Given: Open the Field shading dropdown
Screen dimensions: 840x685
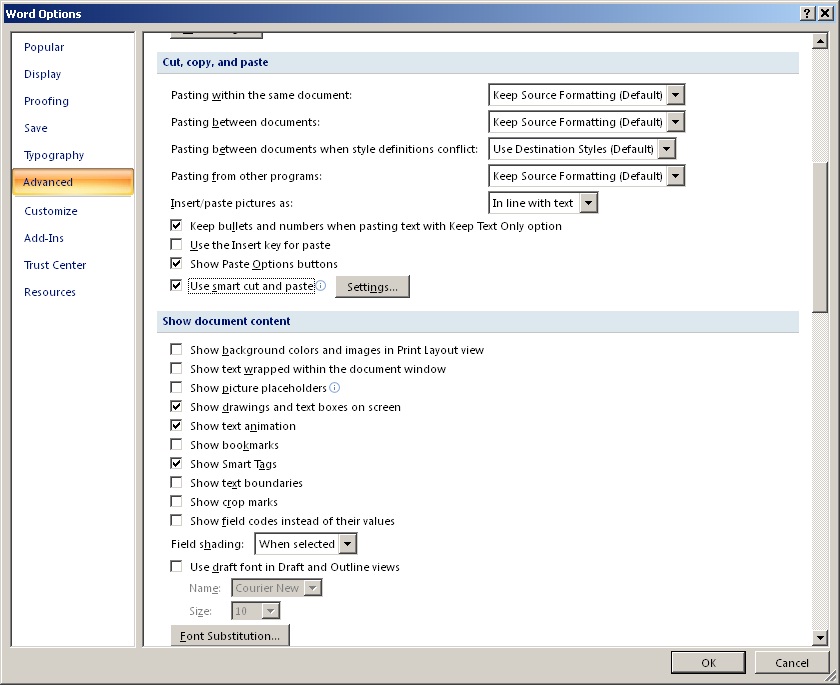Looking at the screenshot, I should [348, 544].
